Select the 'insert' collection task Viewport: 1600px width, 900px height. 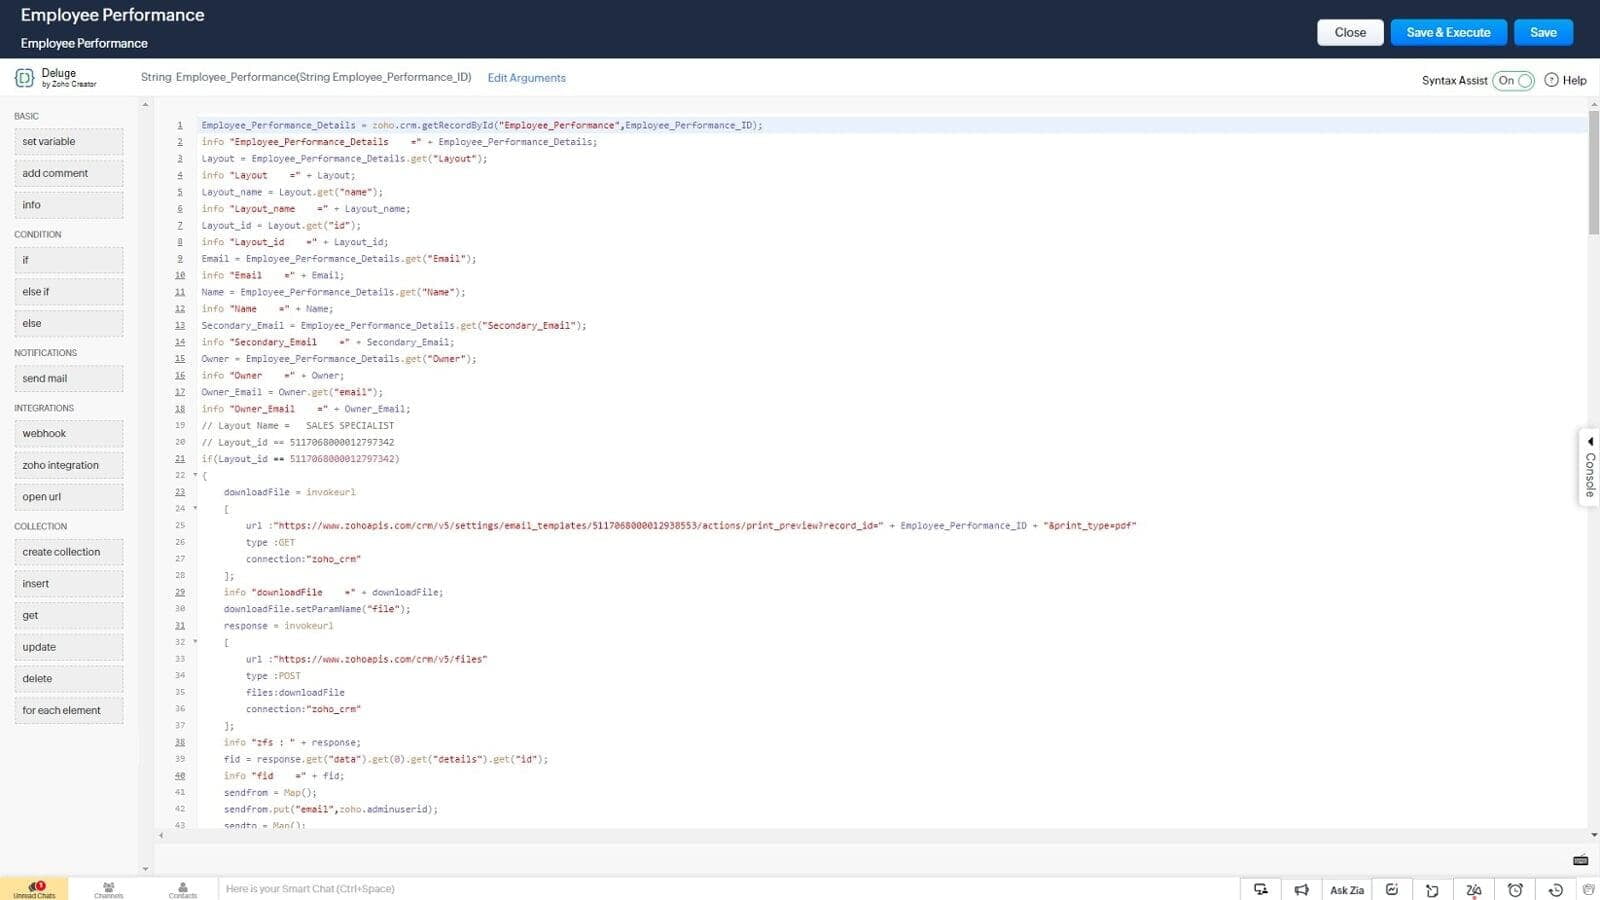tap(69, 584)
